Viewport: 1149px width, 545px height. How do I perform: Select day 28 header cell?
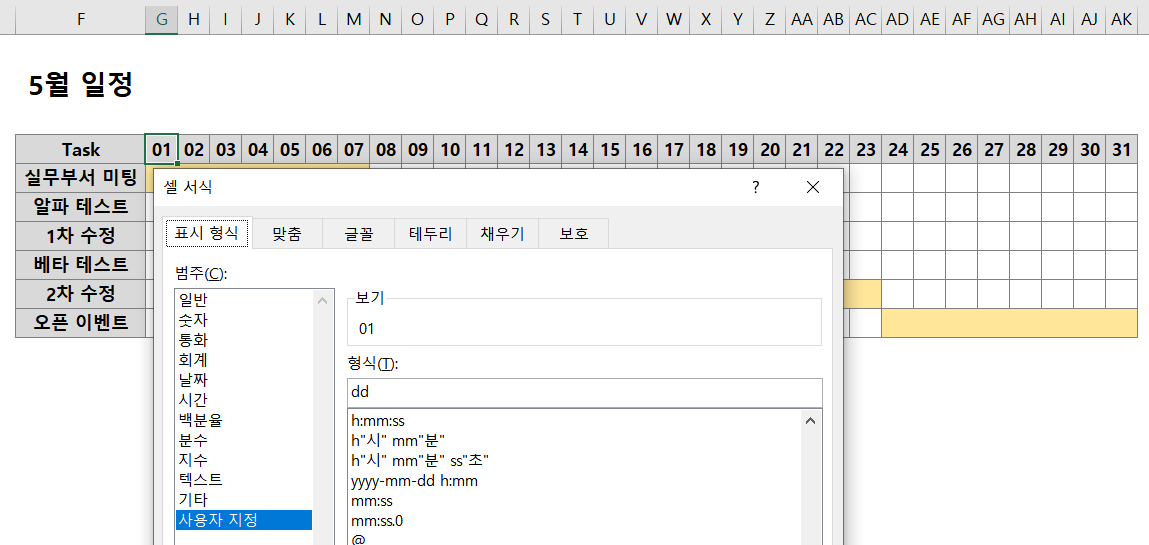pyautogui.click(x=1025, y=149)
